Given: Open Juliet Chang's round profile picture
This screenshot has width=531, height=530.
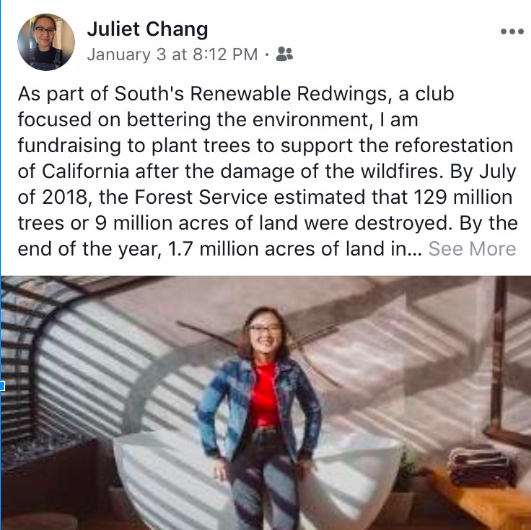Looking at the screenshot, I should tap(46, 42).
